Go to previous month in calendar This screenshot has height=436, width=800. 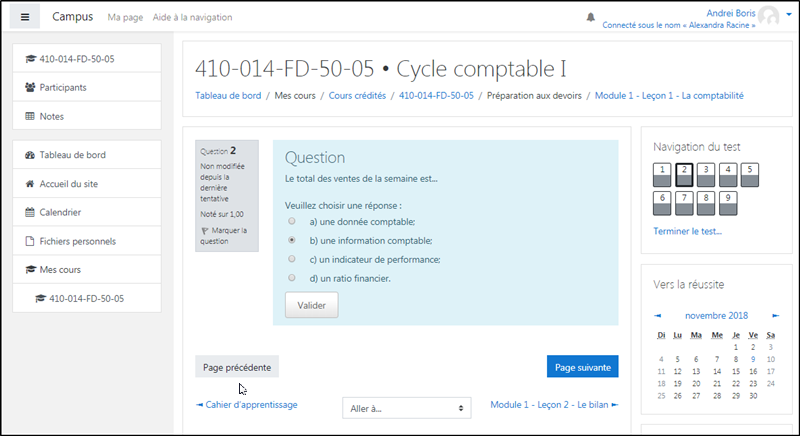(657, 315)
